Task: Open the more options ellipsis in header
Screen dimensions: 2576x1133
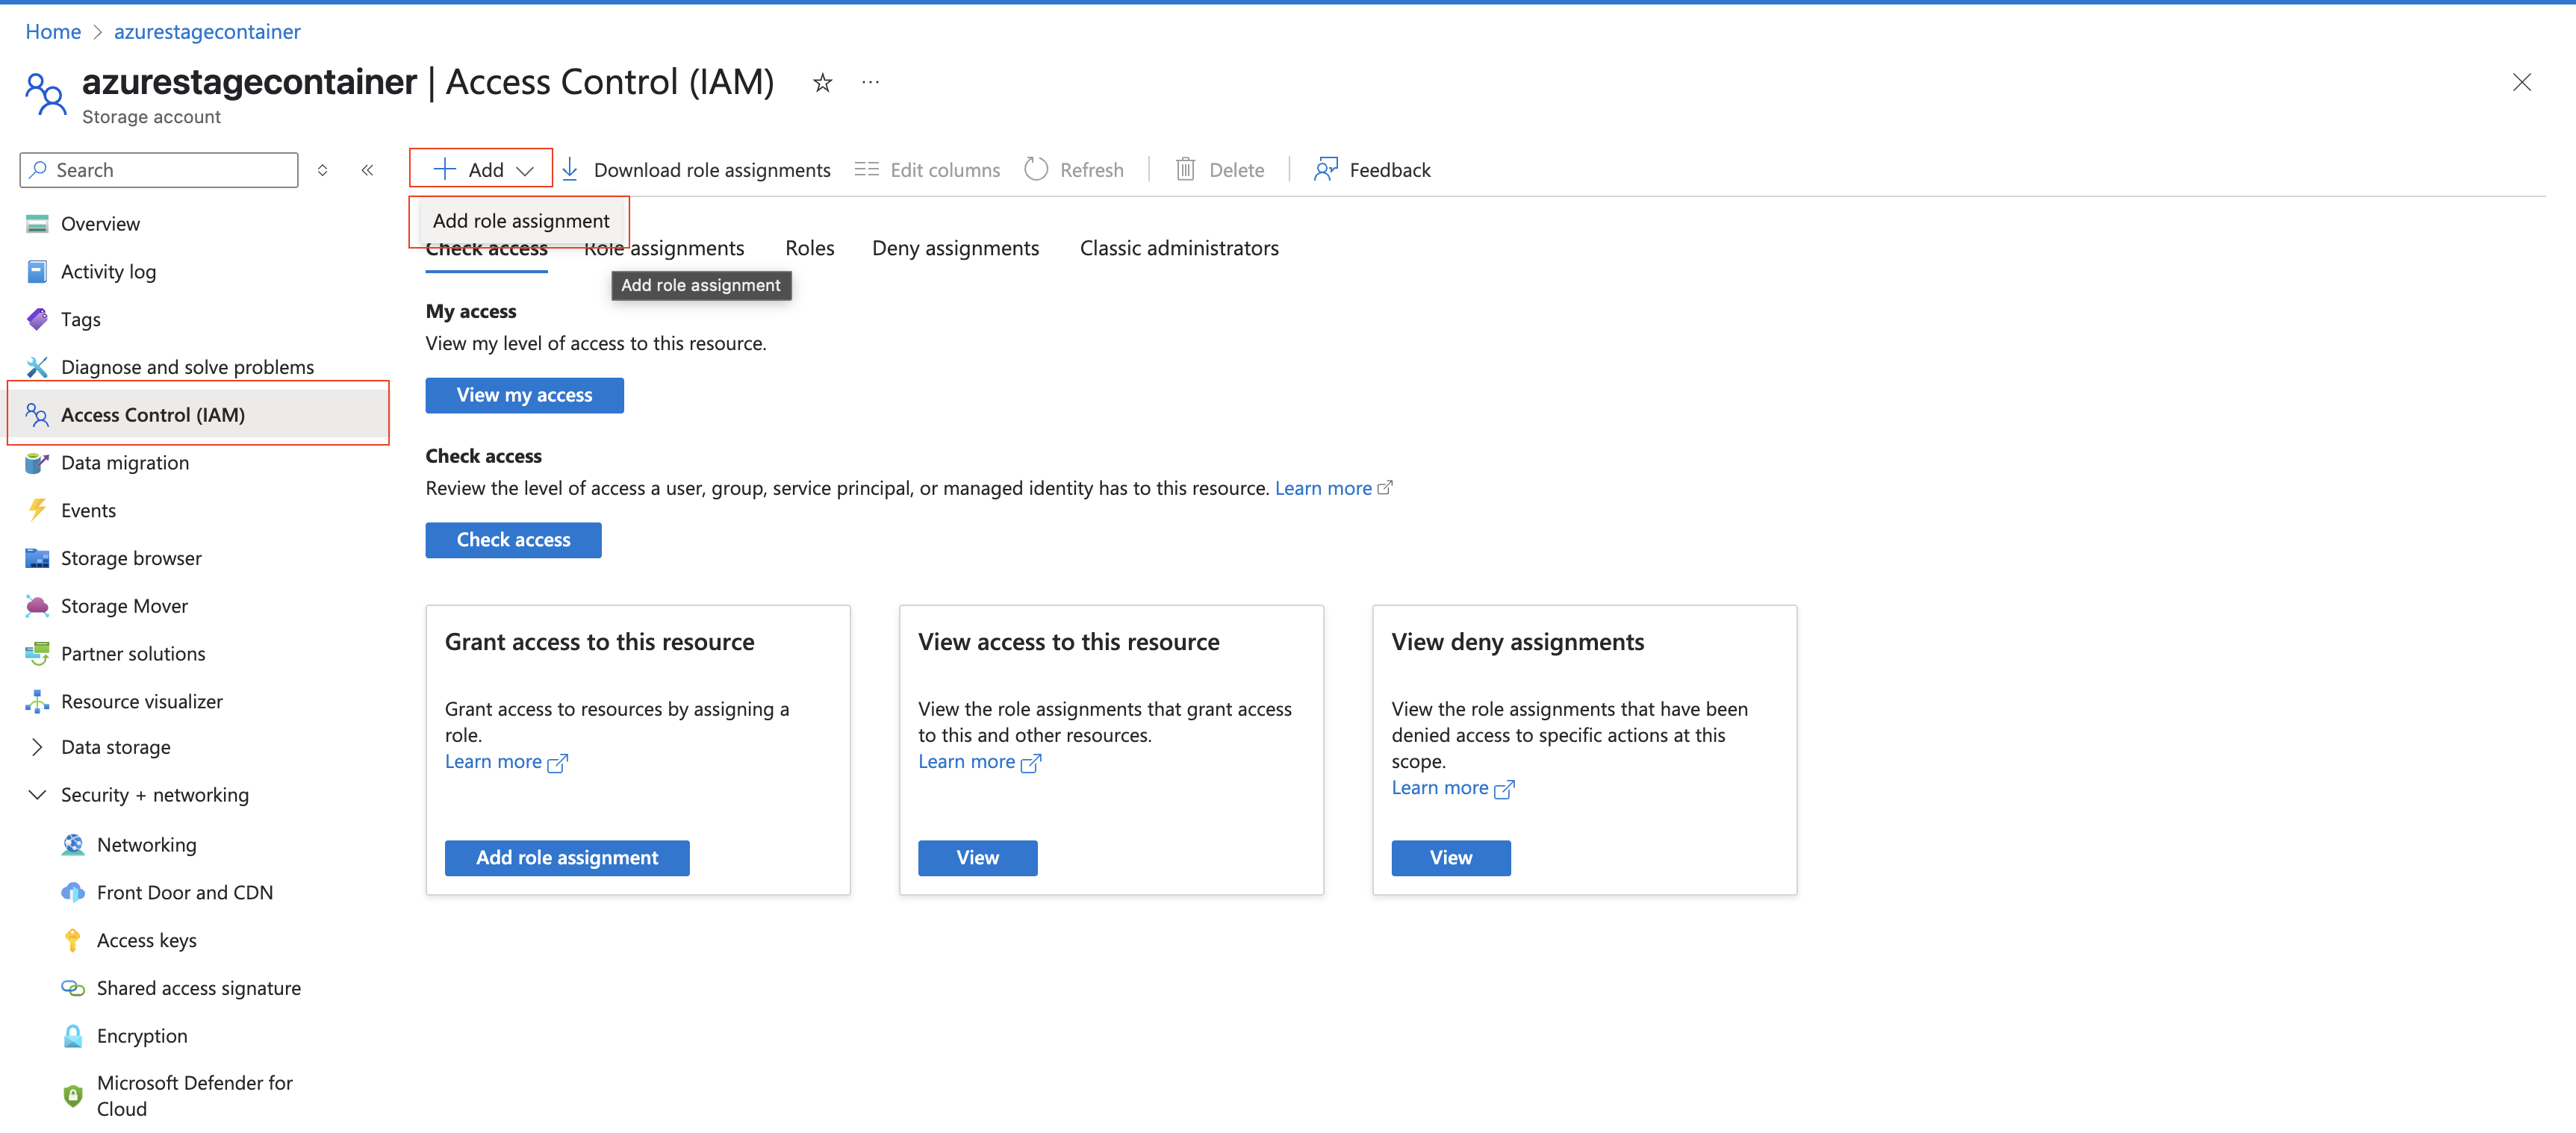Action: pyautogui.click(x=870, y=83)
